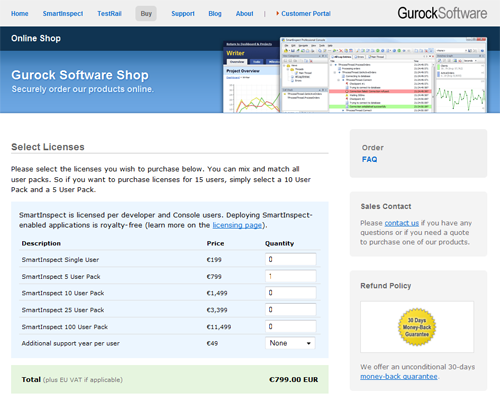The height and width of the screenshot is (401, 500).
Task: Focus the SmartInspect Single User quantity field
Action: click(x=291, y=259)
